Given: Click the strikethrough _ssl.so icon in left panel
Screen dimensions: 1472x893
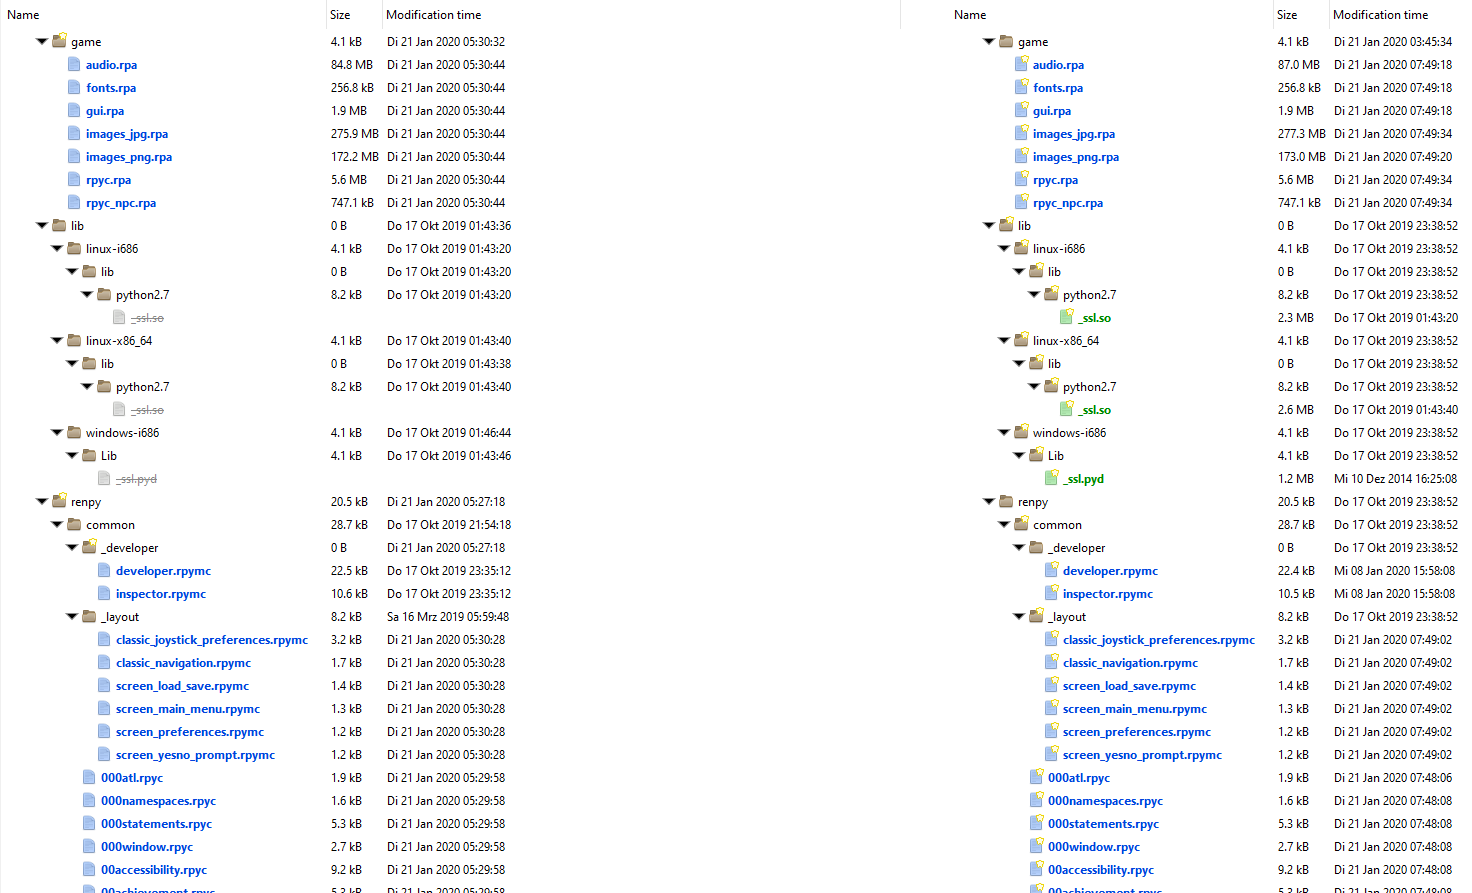Looking at the screenshot, I should [x=121, y=317].
